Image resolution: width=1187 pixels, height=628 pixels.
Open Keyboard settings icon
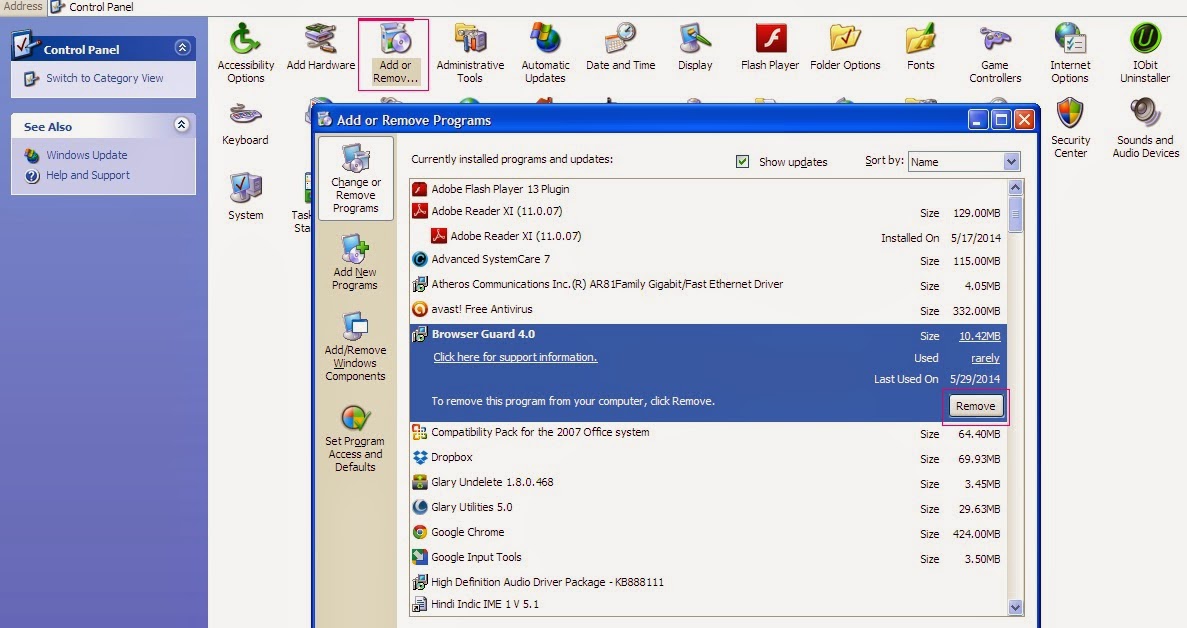click(x=245, y=123)
